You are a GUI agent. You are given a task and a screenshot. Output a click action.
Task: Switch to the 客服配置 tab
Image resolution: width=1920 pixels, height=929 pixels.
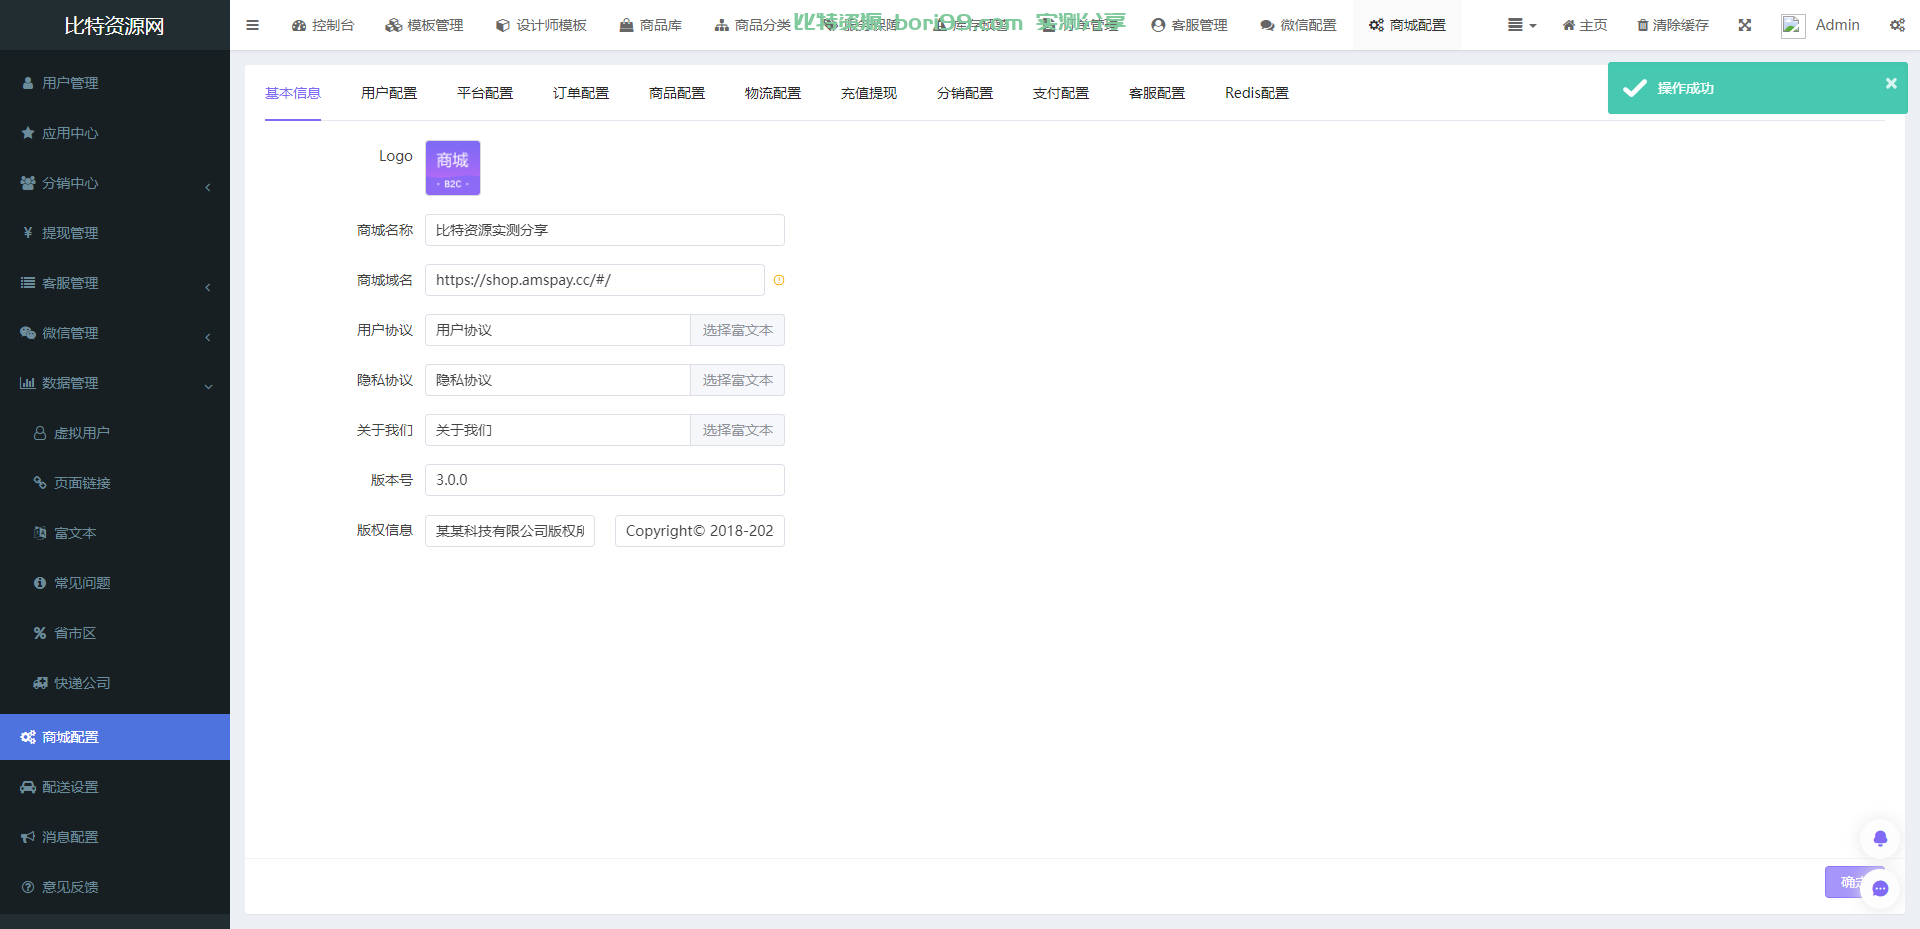coord(1157,93)
